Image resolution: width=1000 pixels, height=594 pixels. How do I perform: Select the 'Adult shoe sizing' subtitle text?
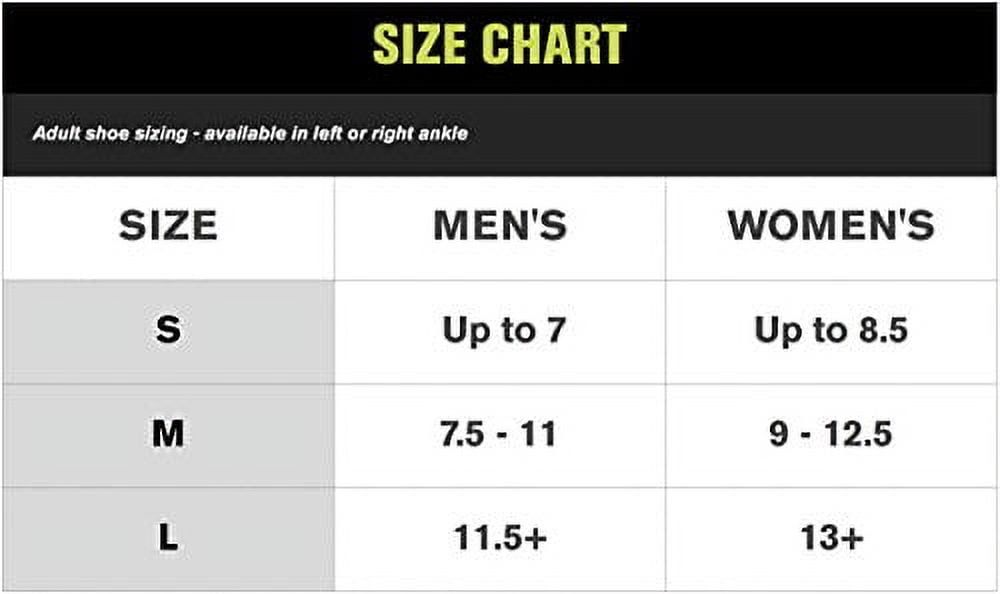point(110,134)
